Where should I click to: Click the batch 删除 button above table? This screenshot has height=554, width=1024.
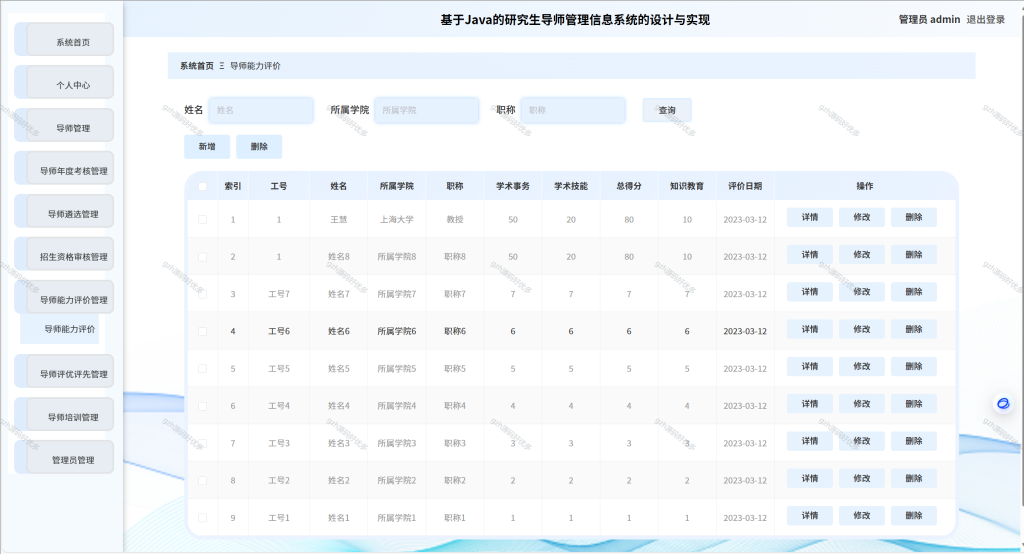click(259, 146)
